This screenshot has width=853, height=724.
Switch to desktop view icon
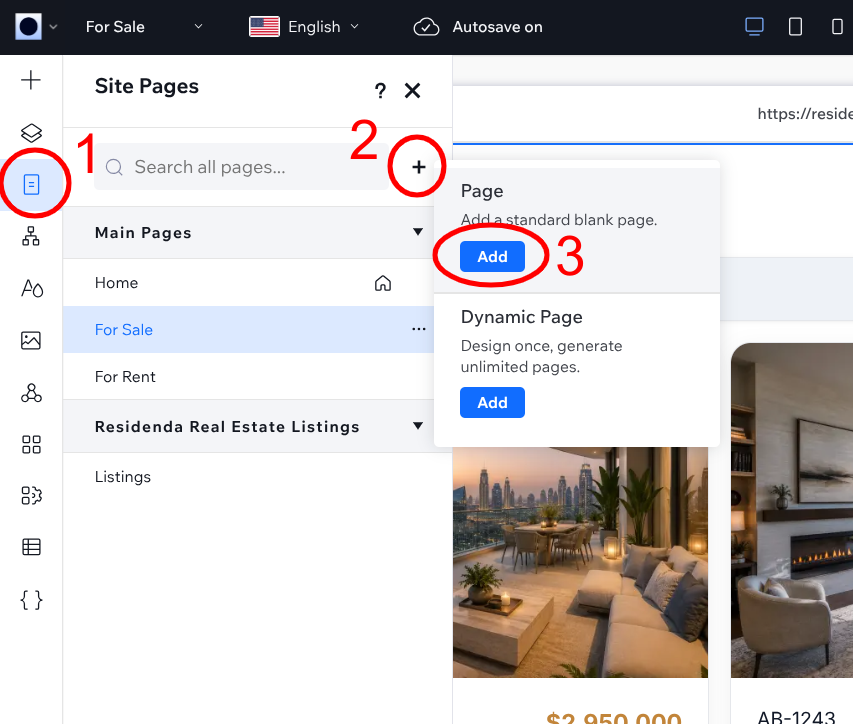tap(754, 26)
